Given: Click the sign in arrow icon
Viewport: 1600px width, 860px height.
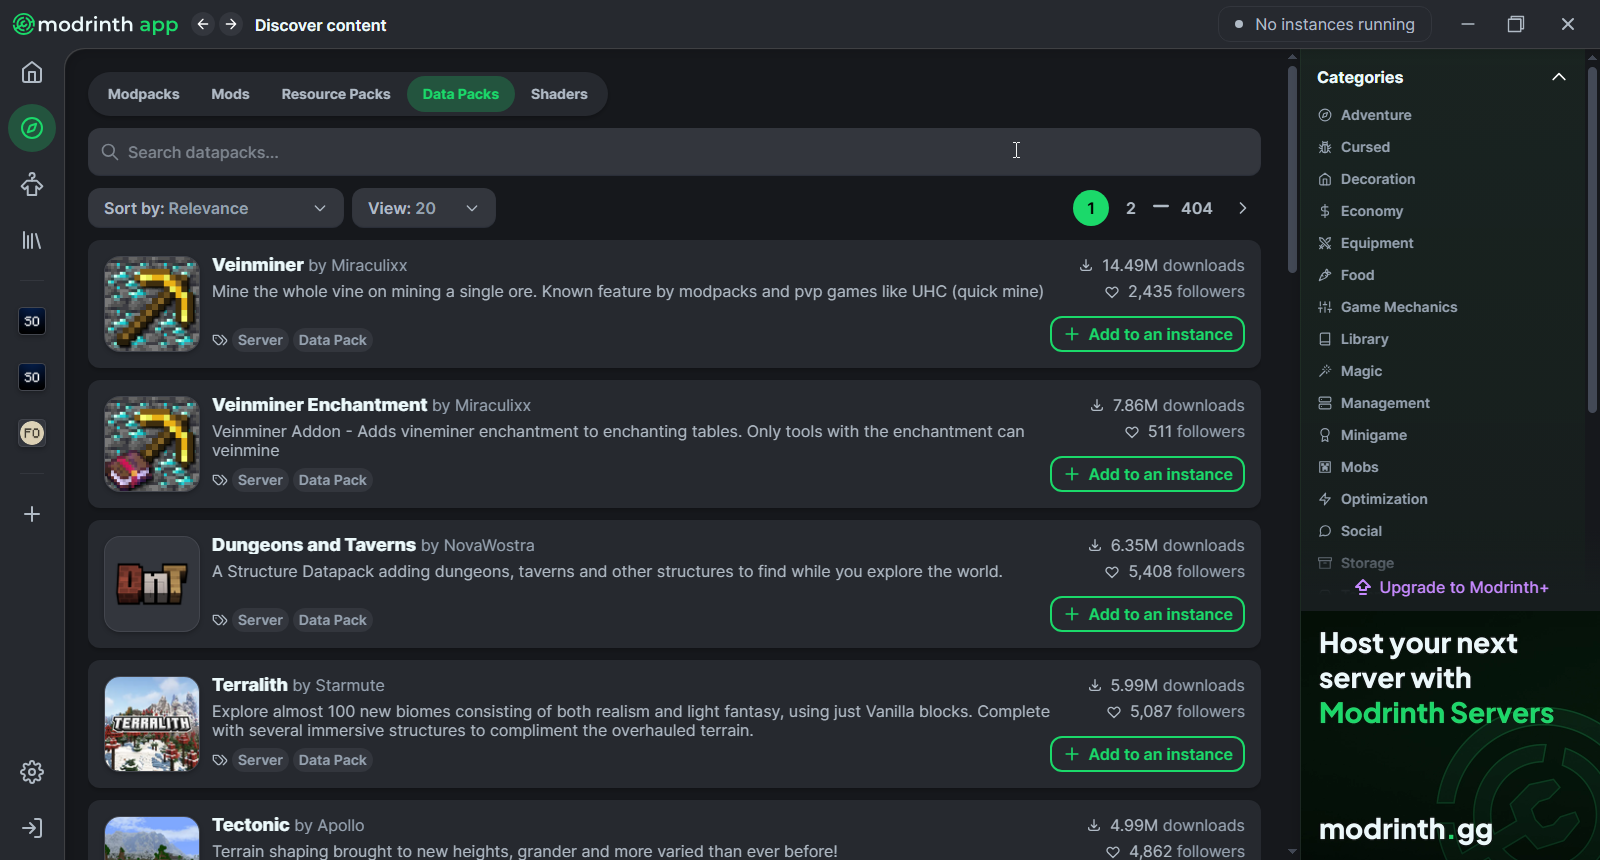Looking at the screenshot, I should tap(32, 828).
